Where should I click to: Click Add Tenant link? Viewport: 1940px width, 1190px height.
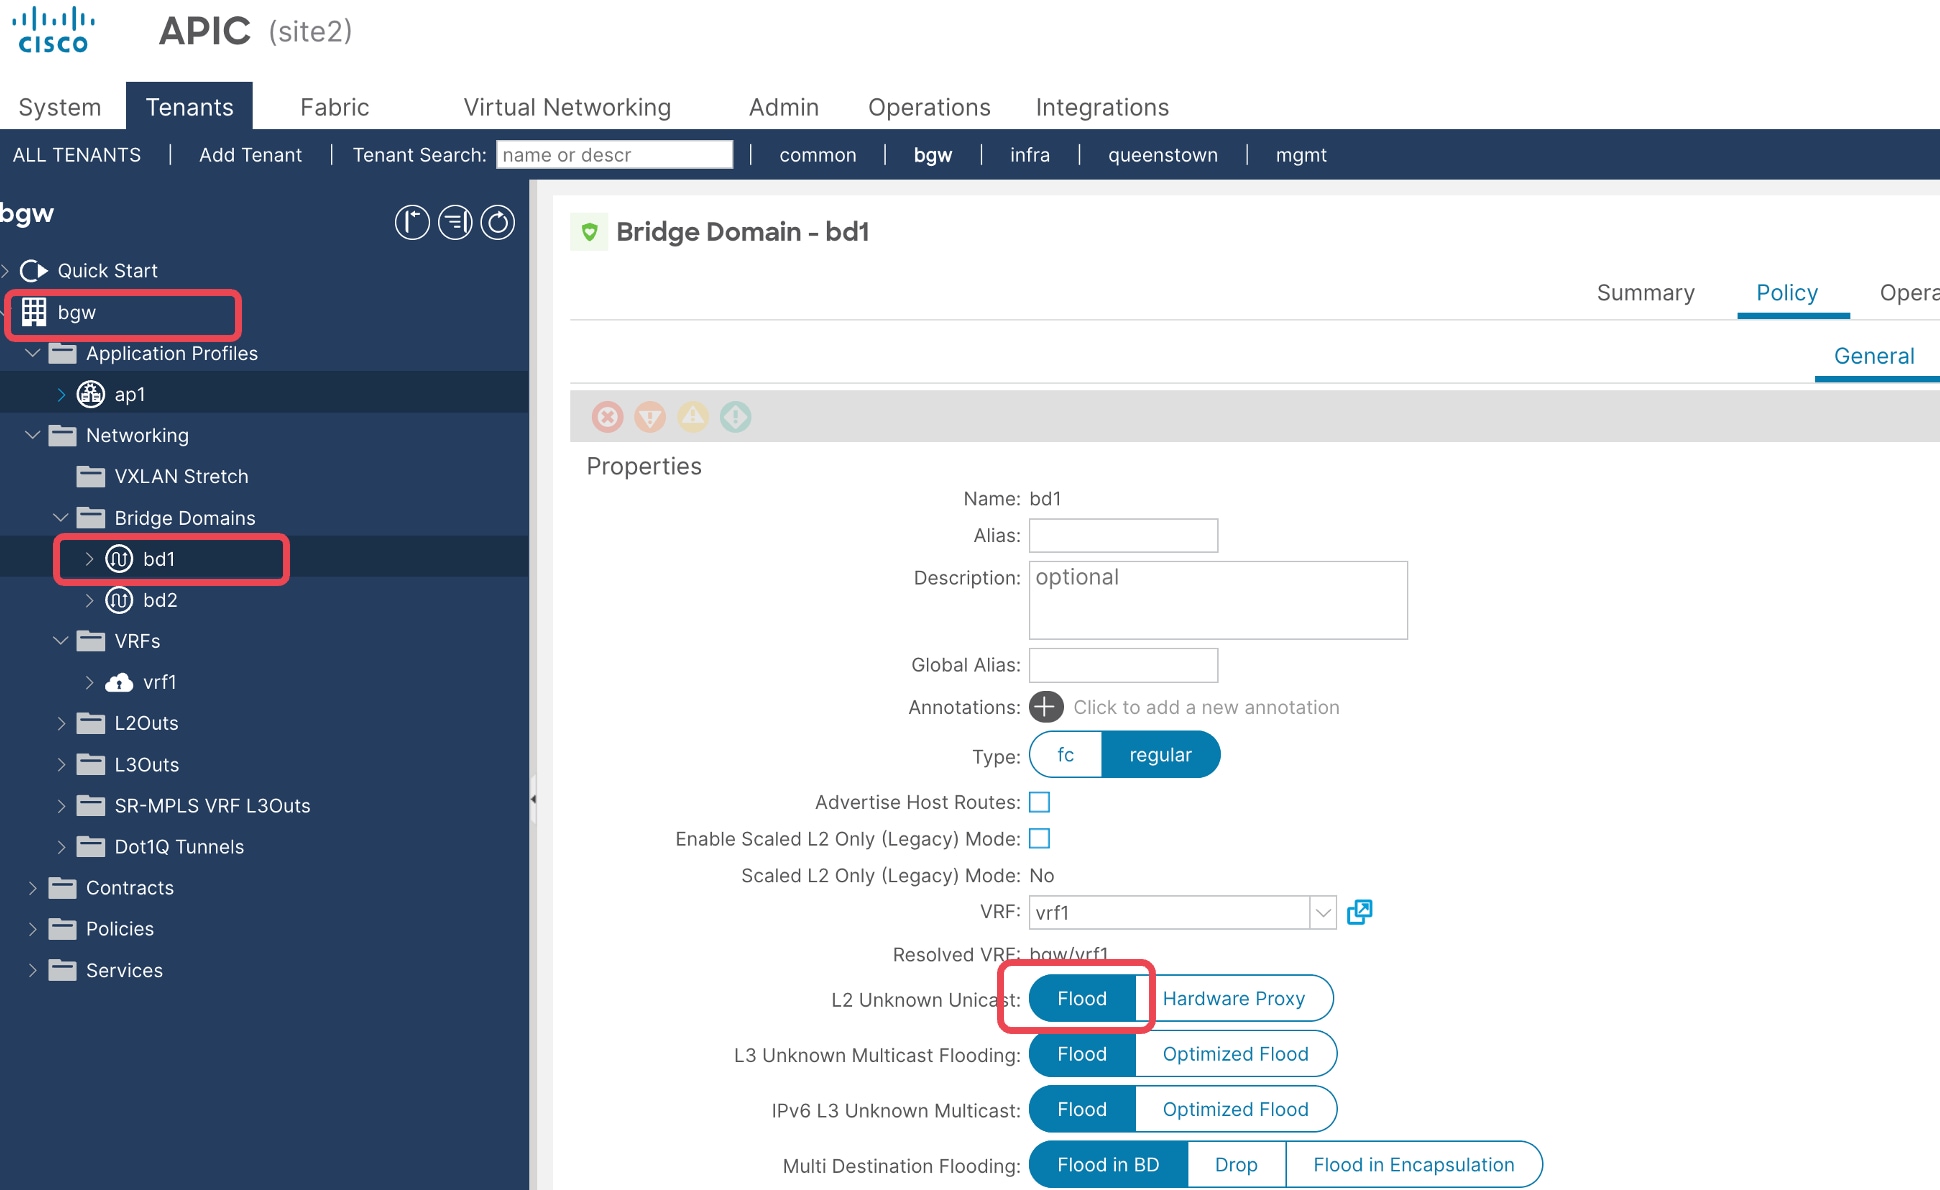(250, 155)
